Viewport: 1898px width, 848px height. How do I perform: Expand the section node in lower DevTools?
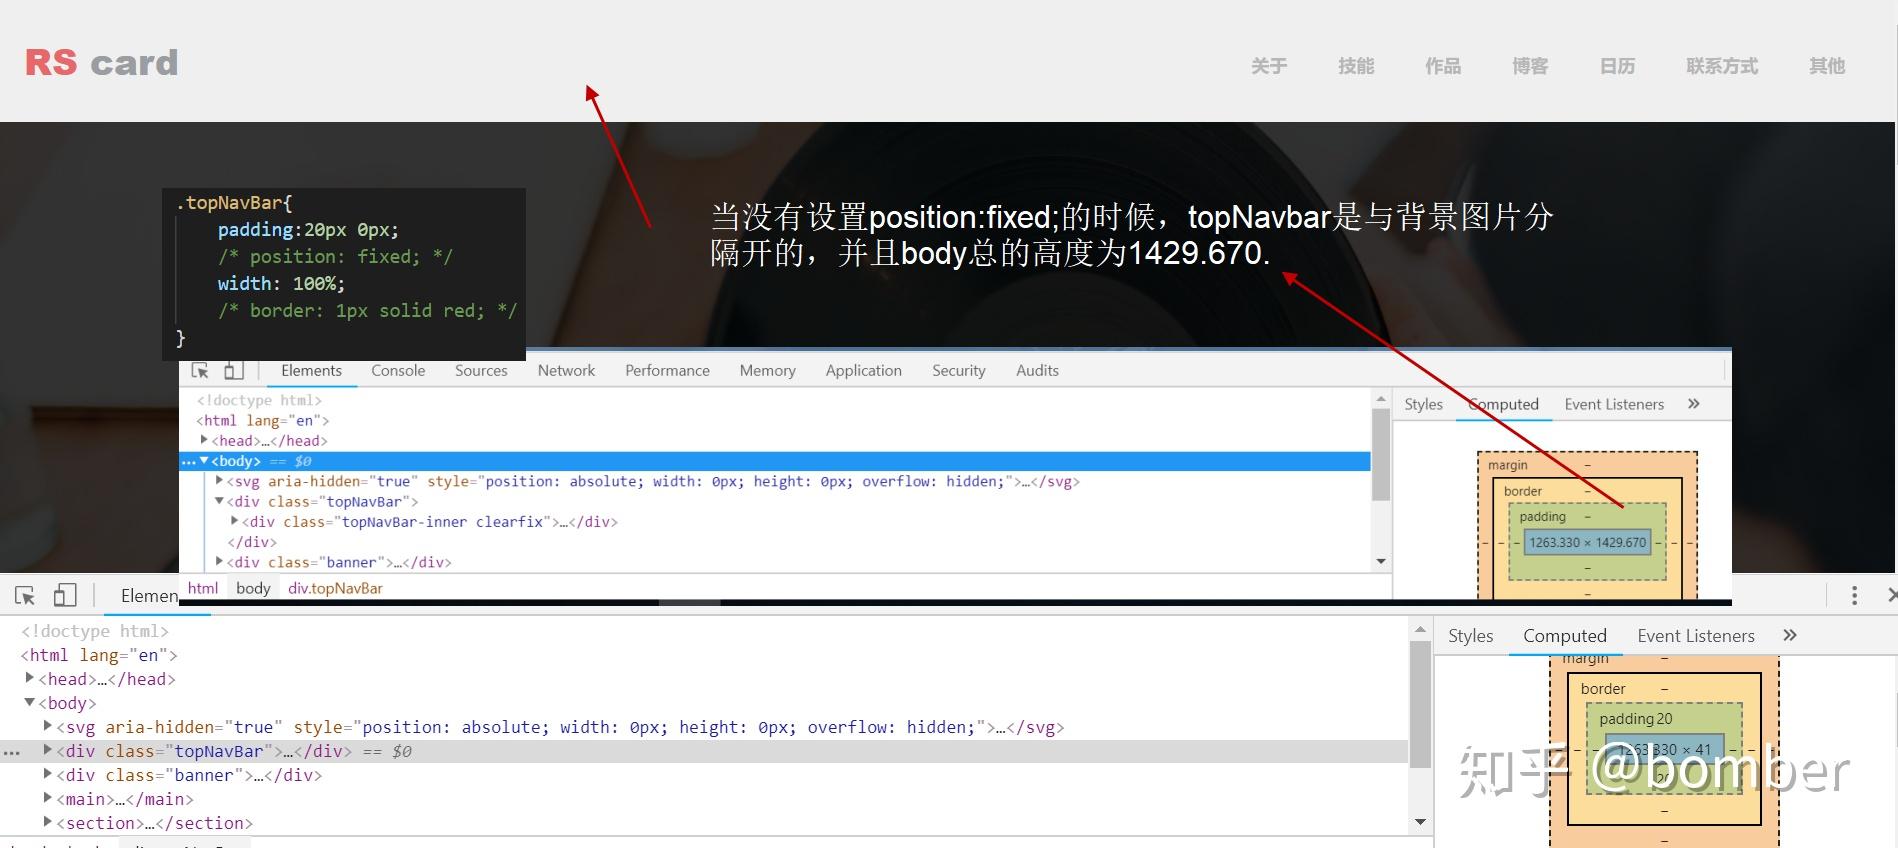point(48,822)
